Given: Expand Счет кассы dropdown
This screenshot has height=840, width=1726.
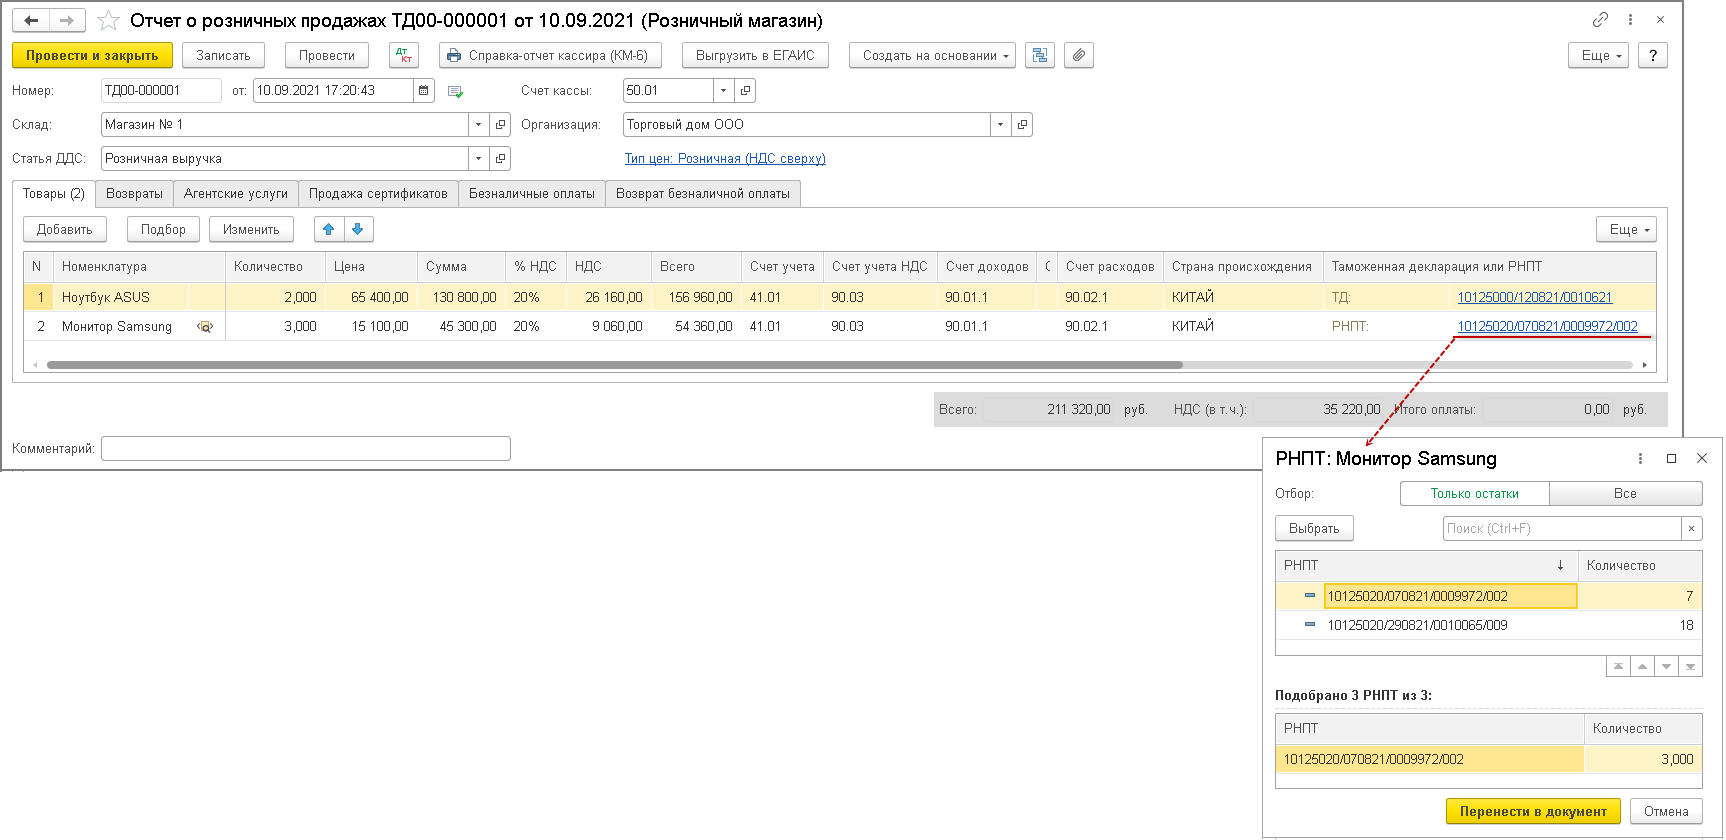Looking at the screenshot, I should (x=723, y=91).
